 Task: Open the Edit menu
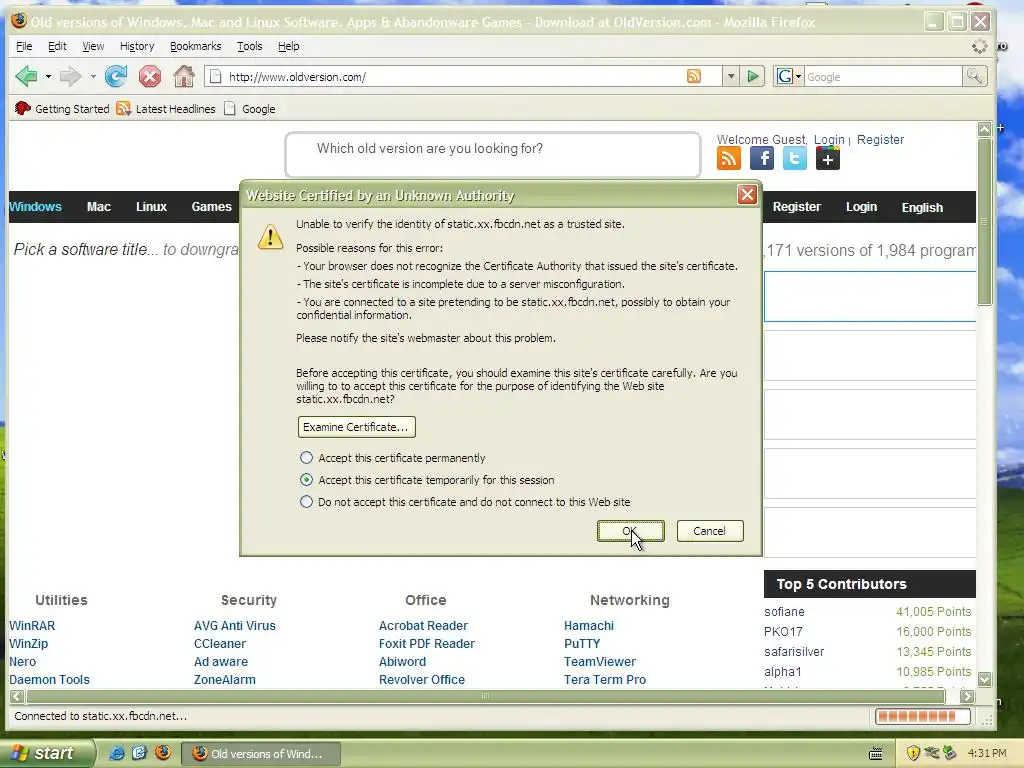[57, 46]
